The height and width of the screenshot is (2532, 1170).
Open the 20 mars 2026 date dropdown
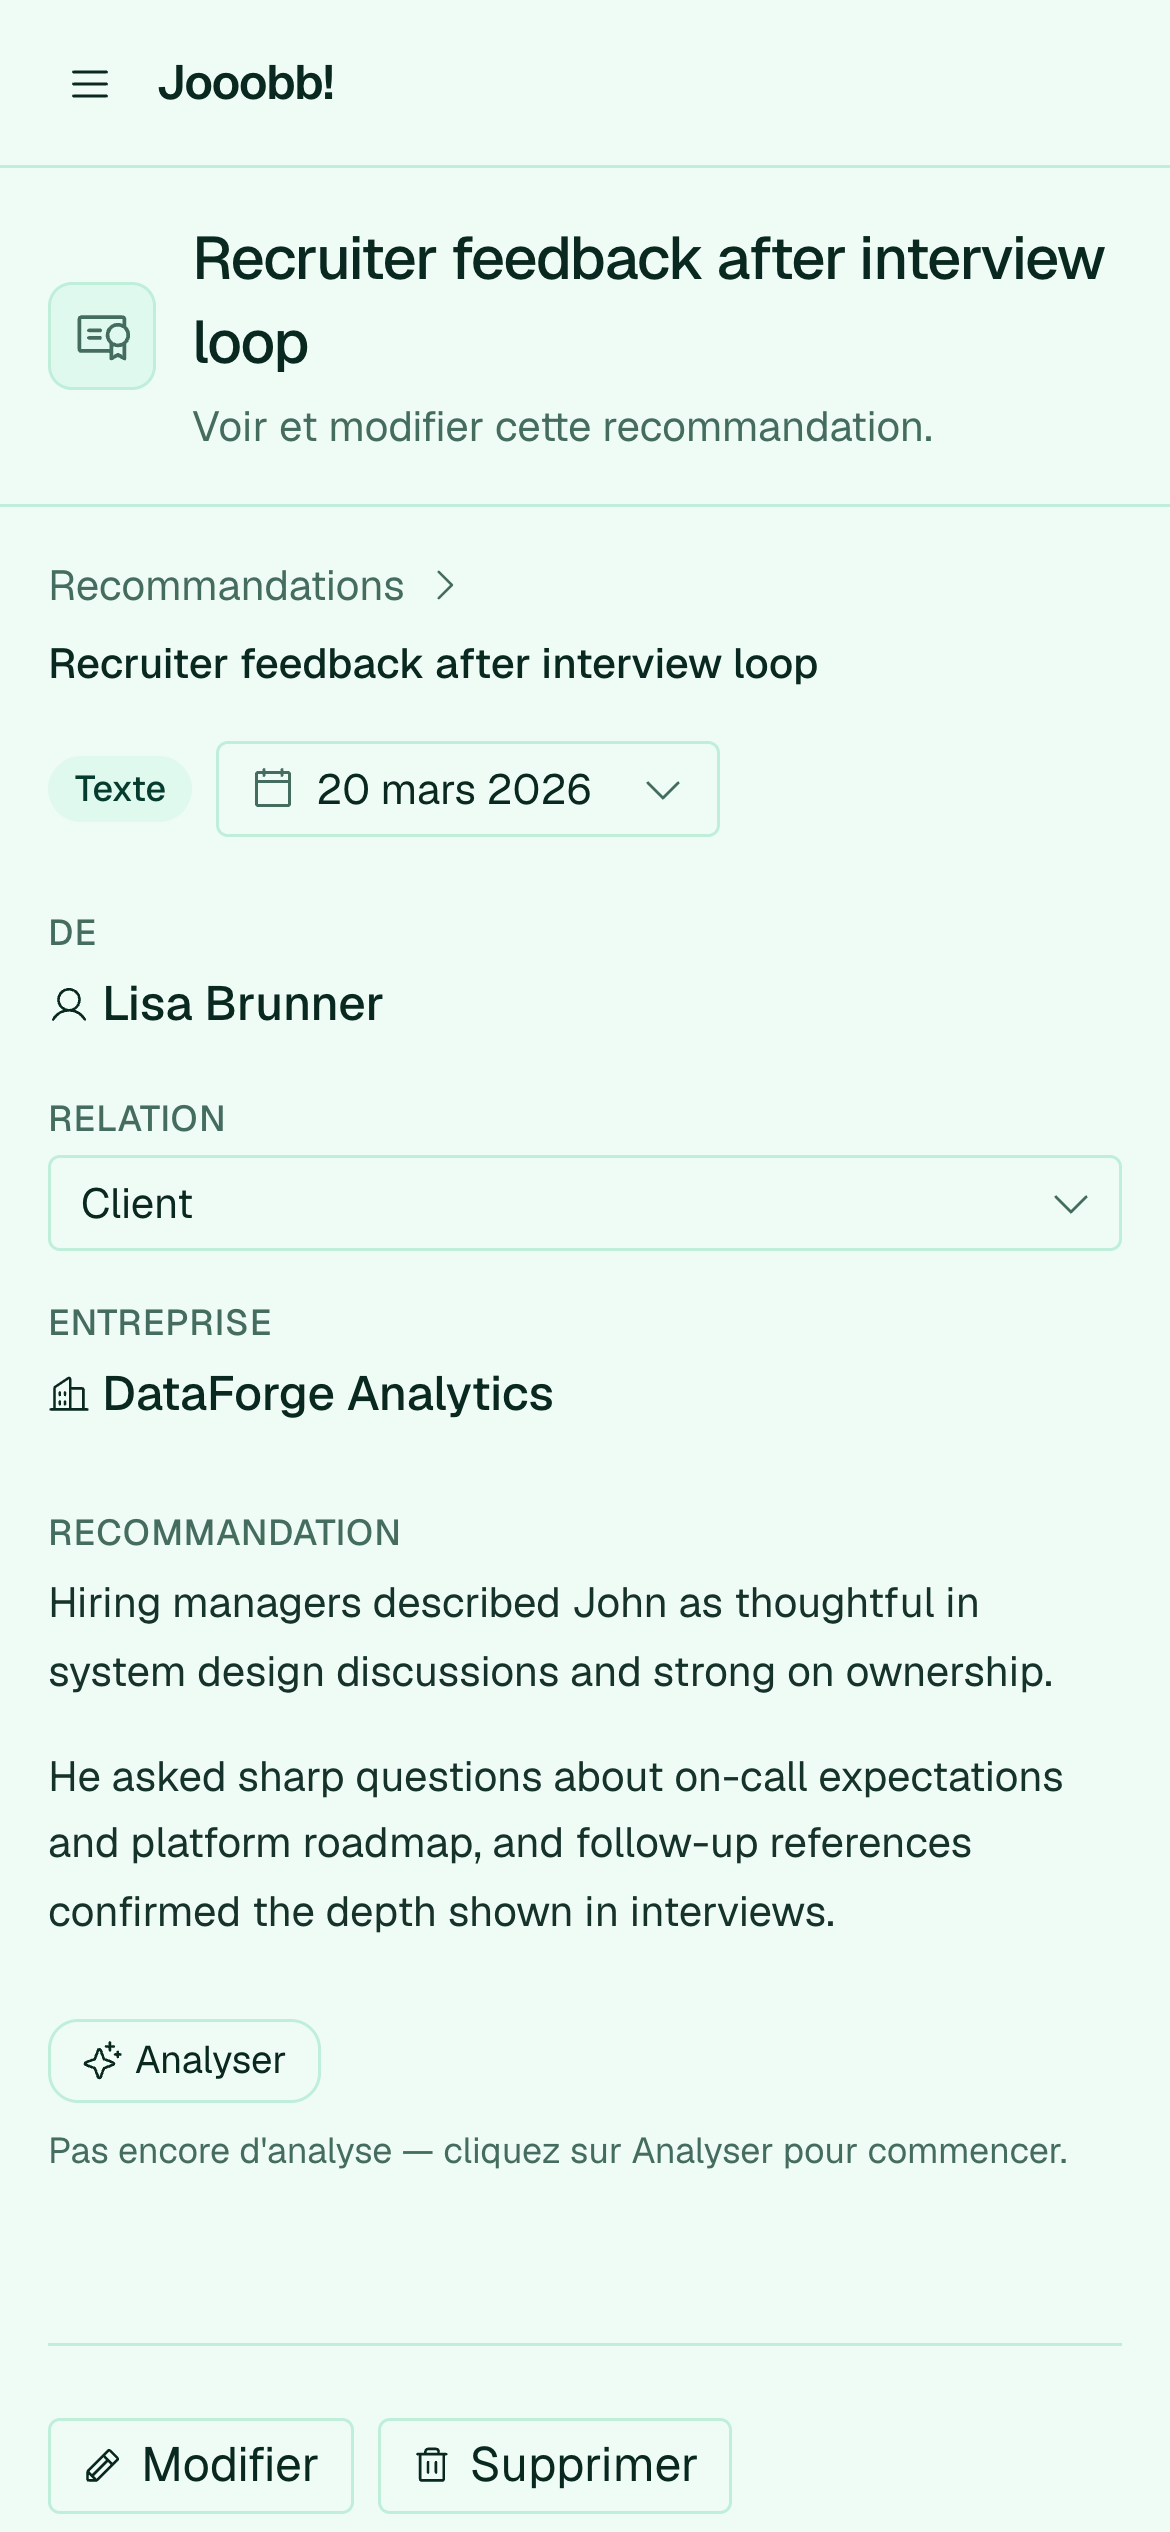468,789
